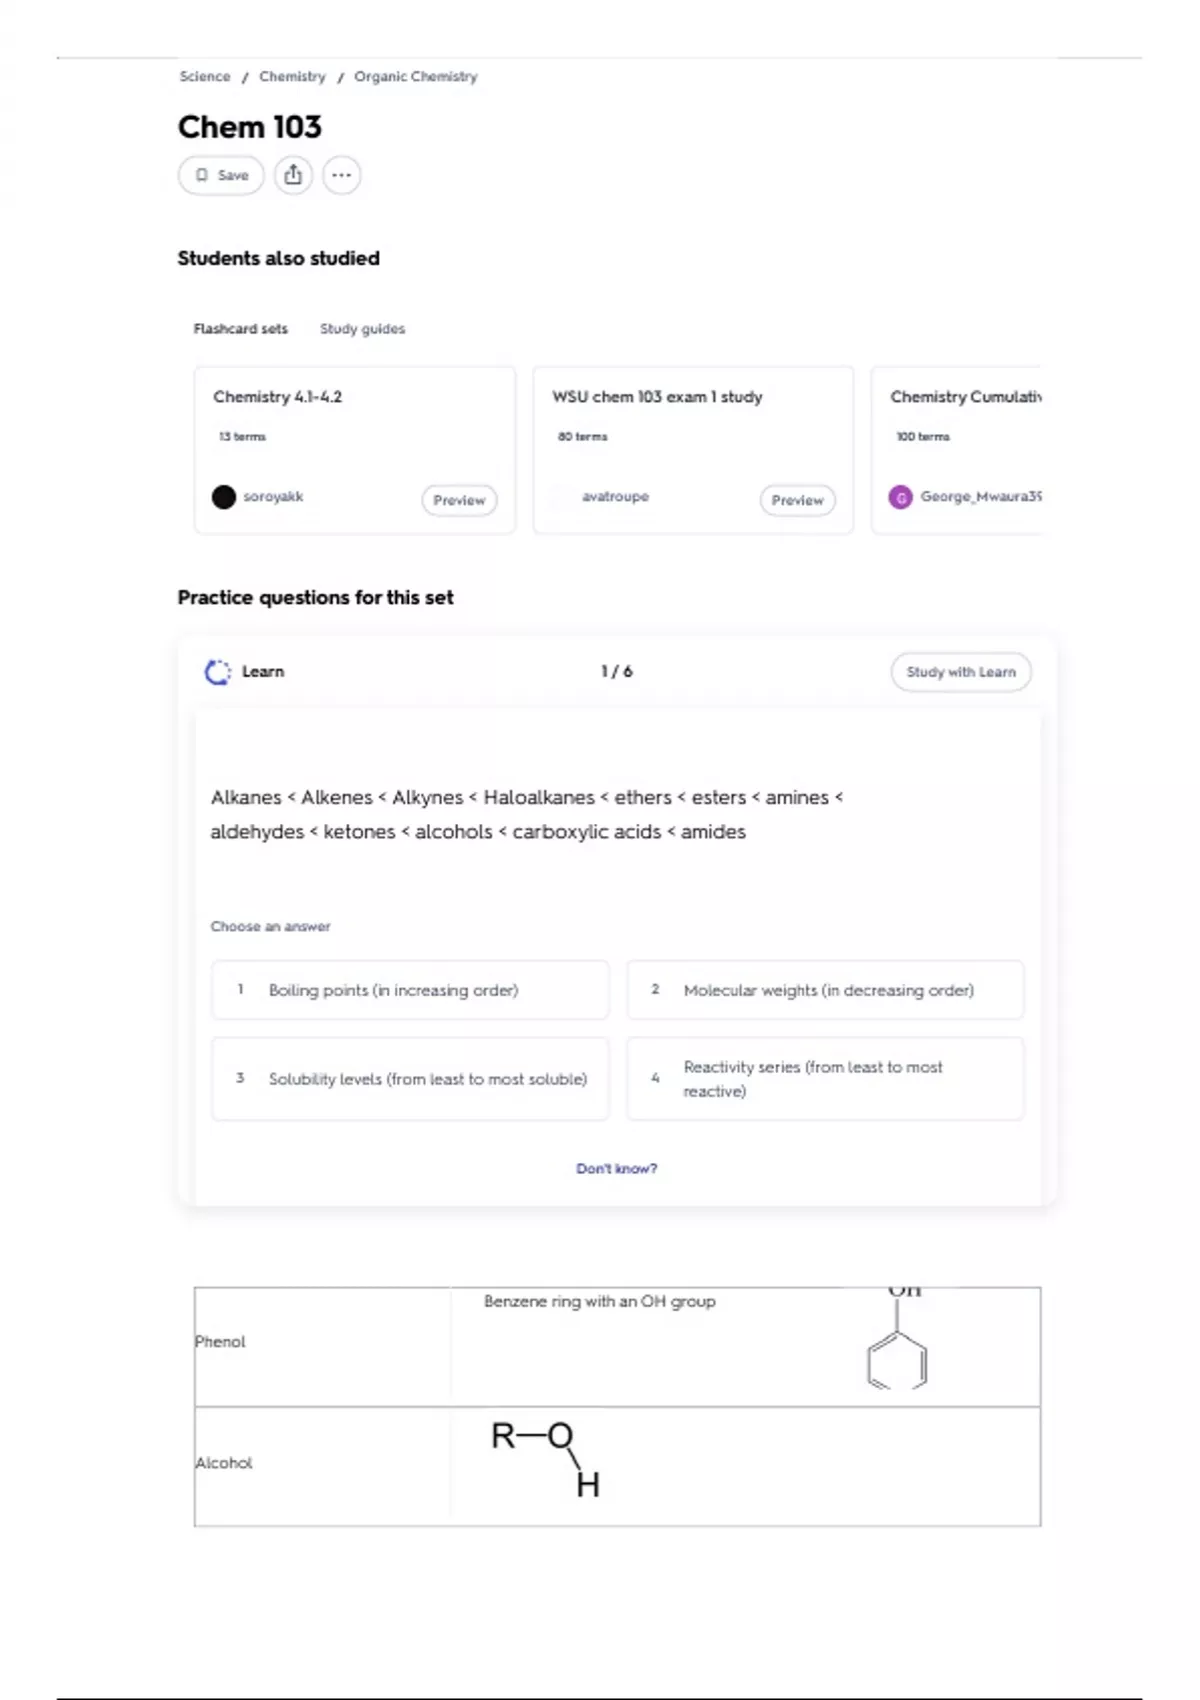Choose answer Molecular weights in decreasing order

pos(825,990)
